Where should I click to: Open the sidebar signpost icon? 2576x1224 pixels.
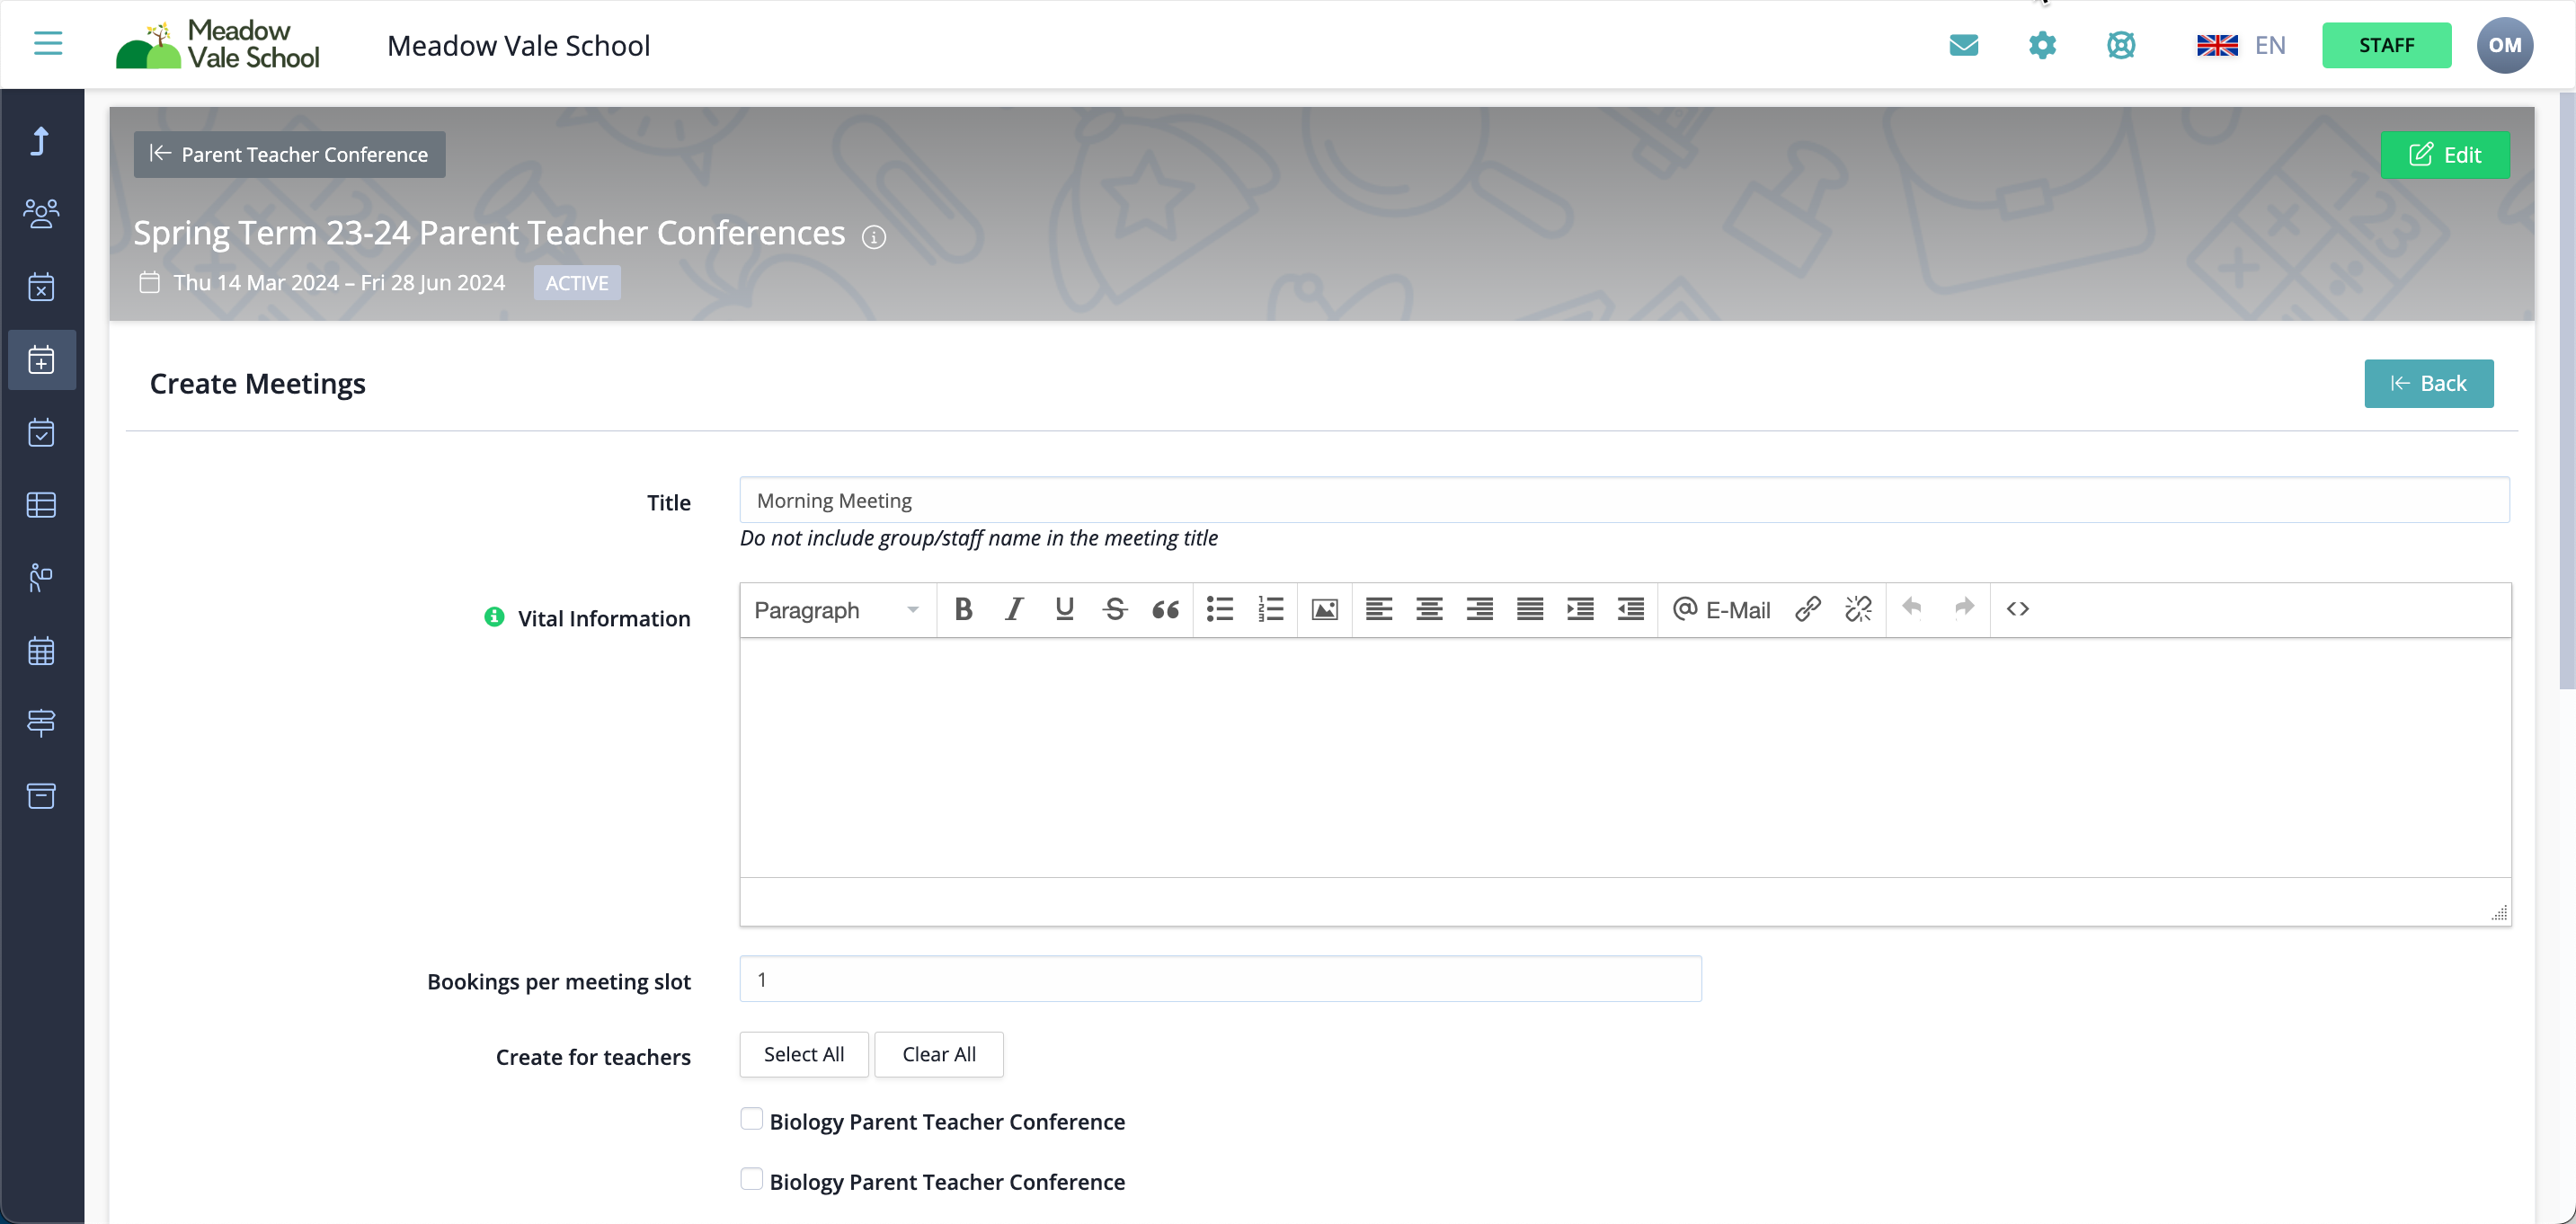[x=41, y=723]
